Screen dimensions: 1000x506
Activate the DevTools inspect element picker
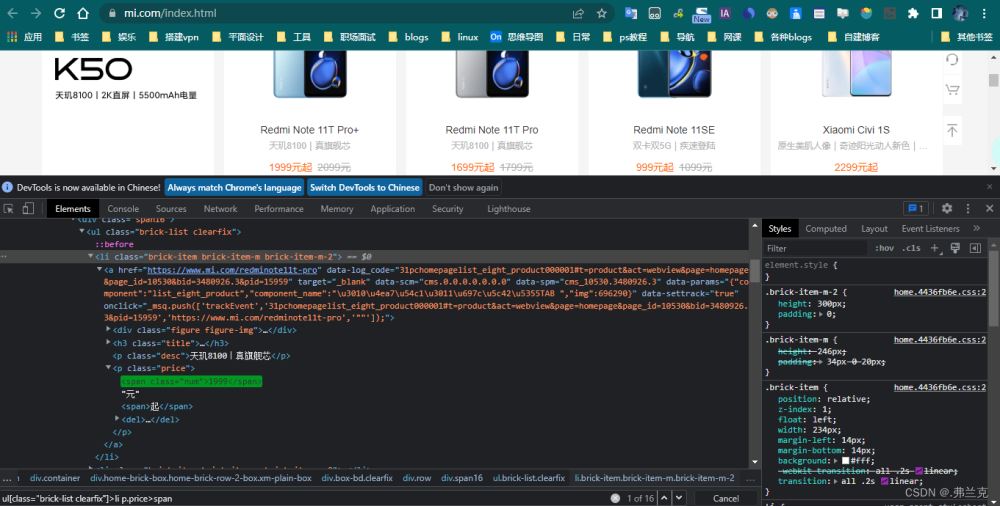9,209
